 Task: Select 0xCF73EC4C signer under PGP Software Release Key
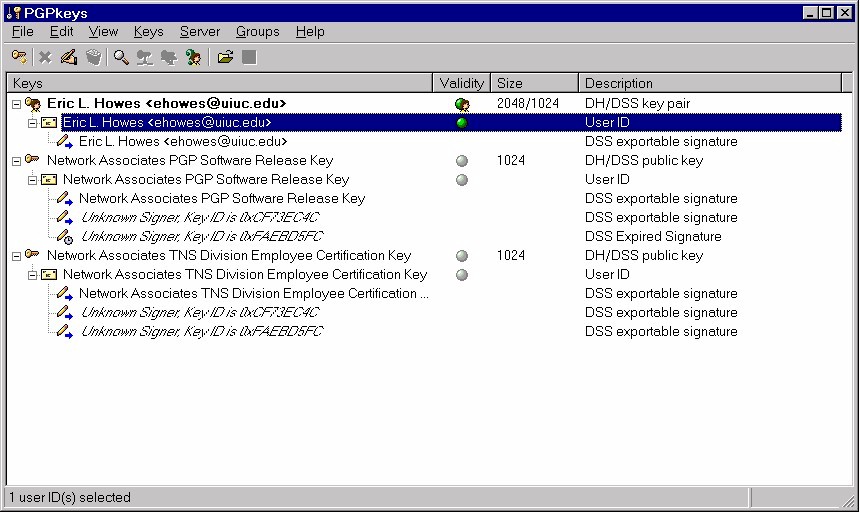coord(200,218)
